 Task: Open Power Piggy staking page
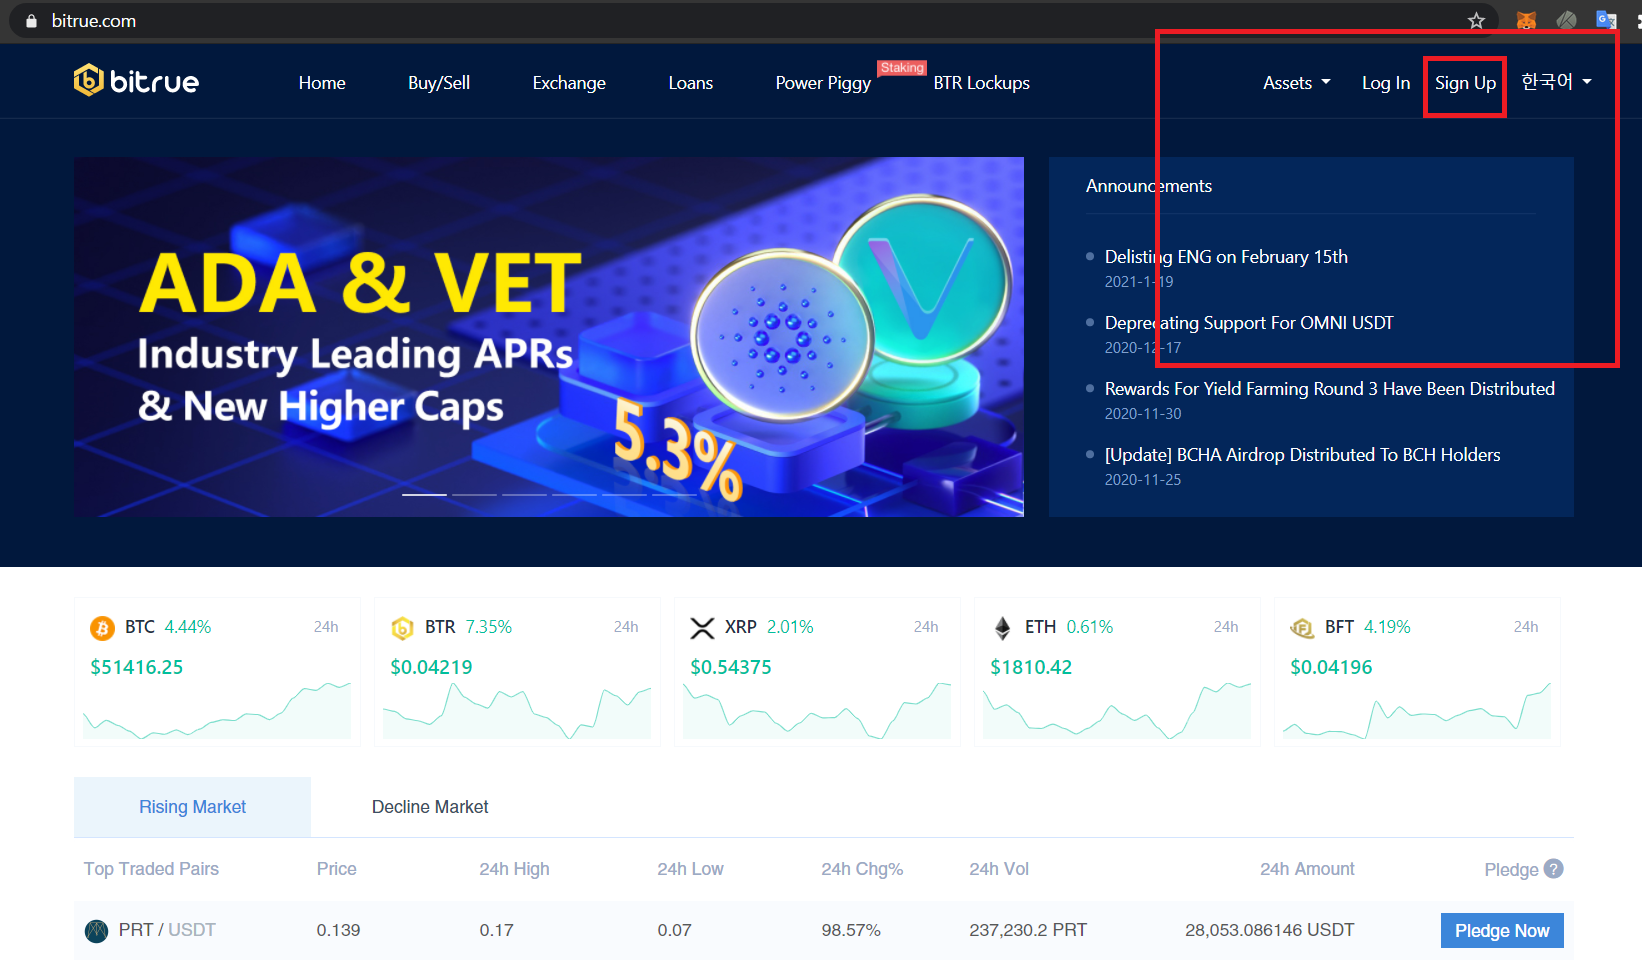click(823, 83)
